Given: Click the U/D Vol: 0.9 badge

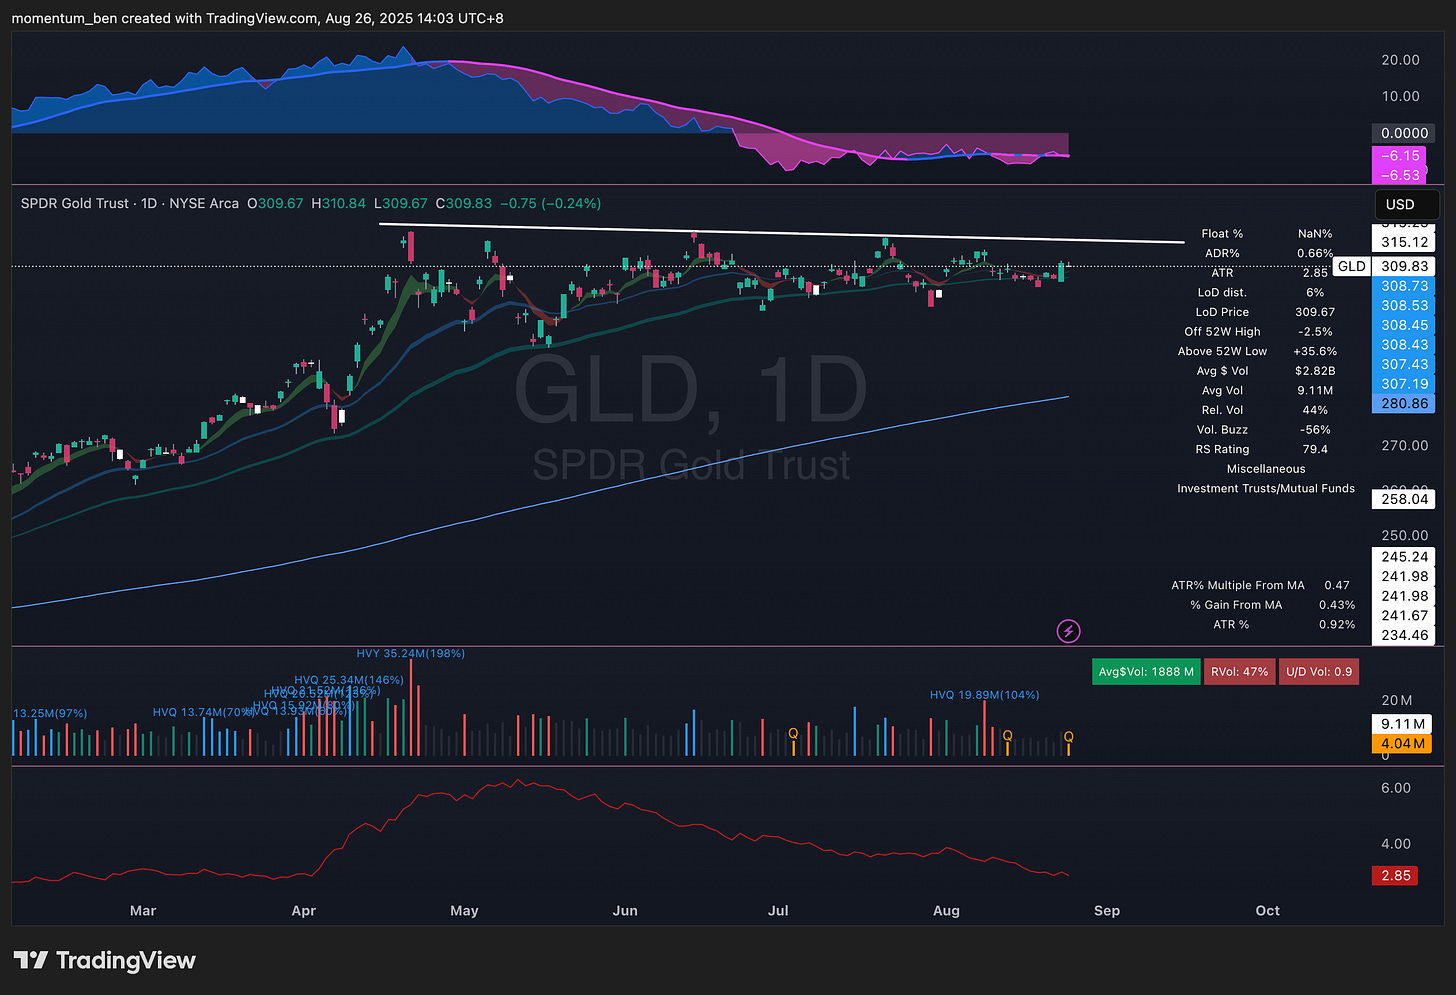Looking at the screenshot, I should [1318, 672].
